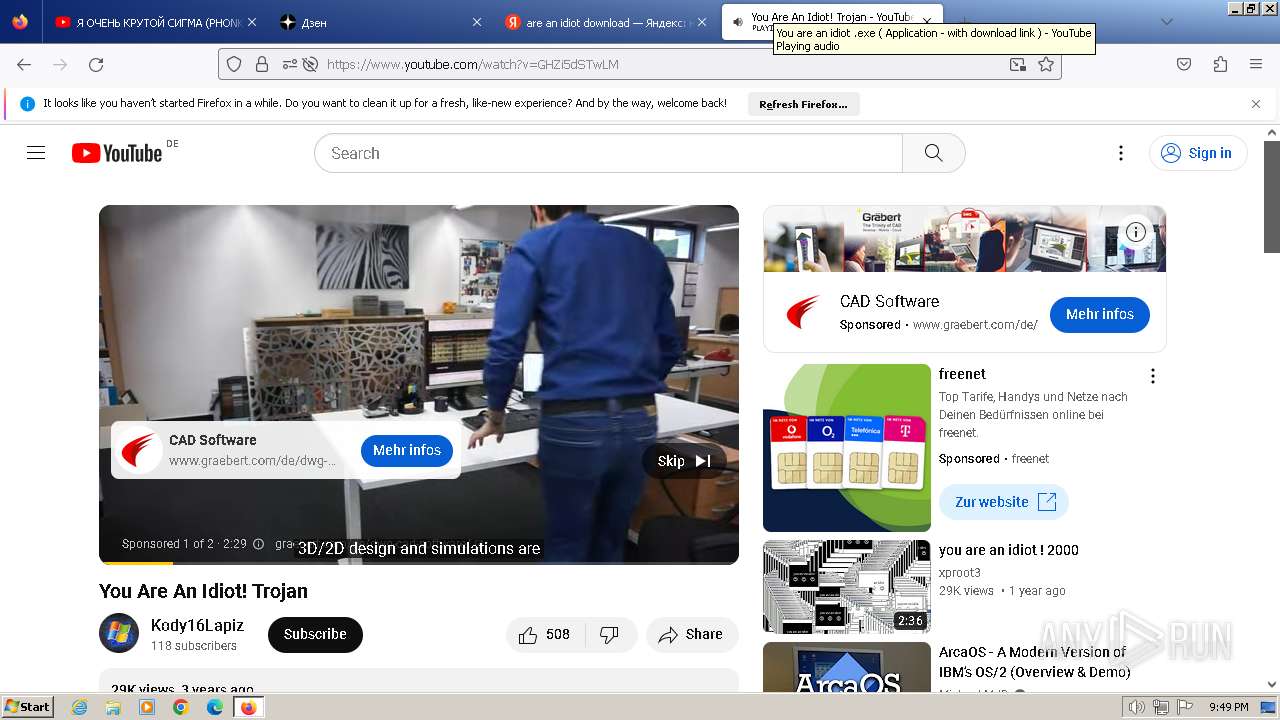Image resolution: width=1280 pixels, height=720 pixels.
Task: Launch Edge from taskbar
Action: click(214, 707)
